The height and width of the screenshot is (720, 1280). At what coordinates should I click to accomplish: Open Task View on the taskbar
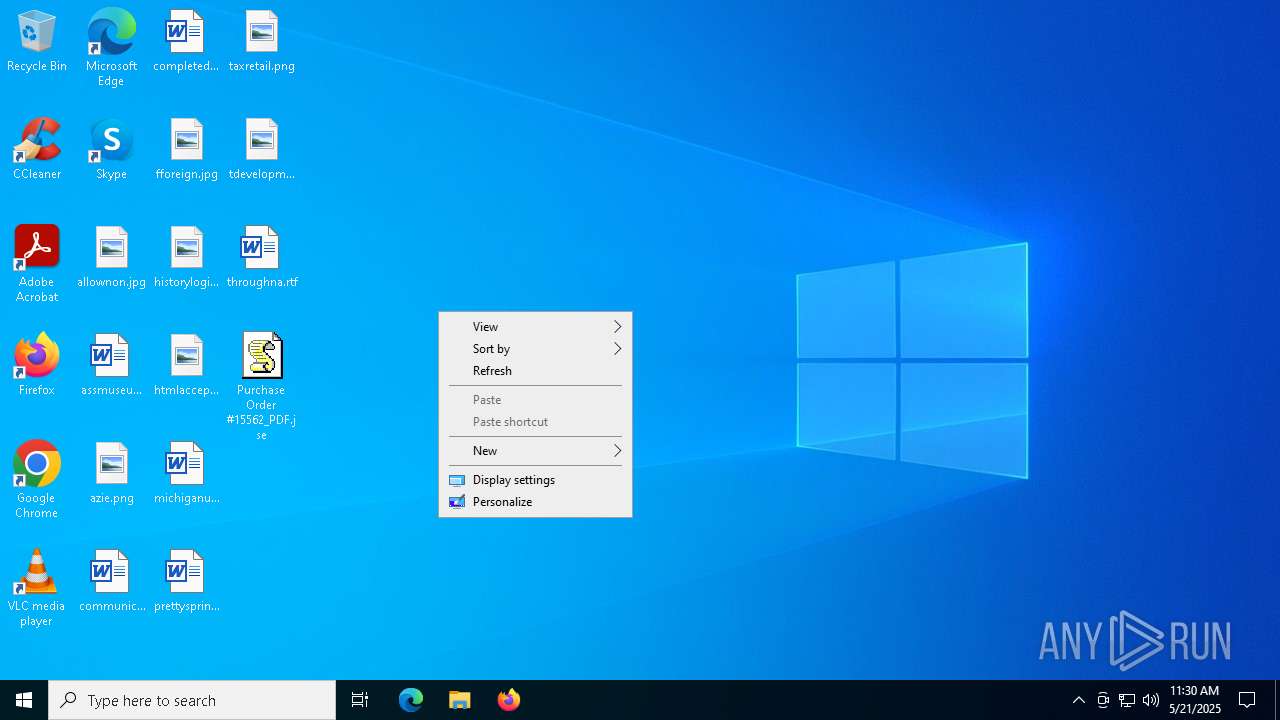click(x=360, y=700)
